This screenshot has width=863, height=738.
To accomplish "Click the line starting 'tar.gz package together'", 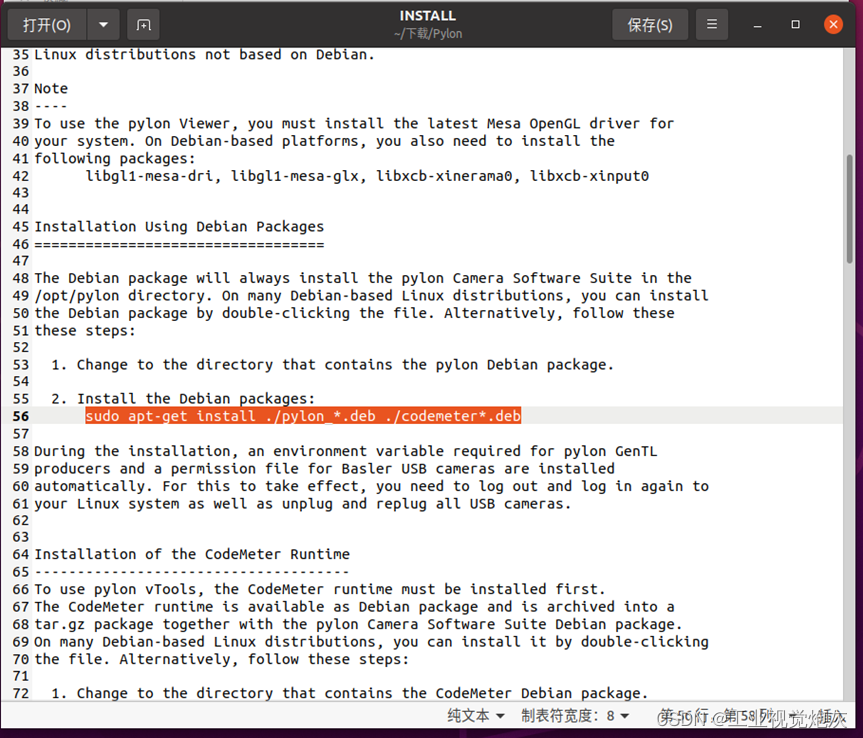I will 358,624.
